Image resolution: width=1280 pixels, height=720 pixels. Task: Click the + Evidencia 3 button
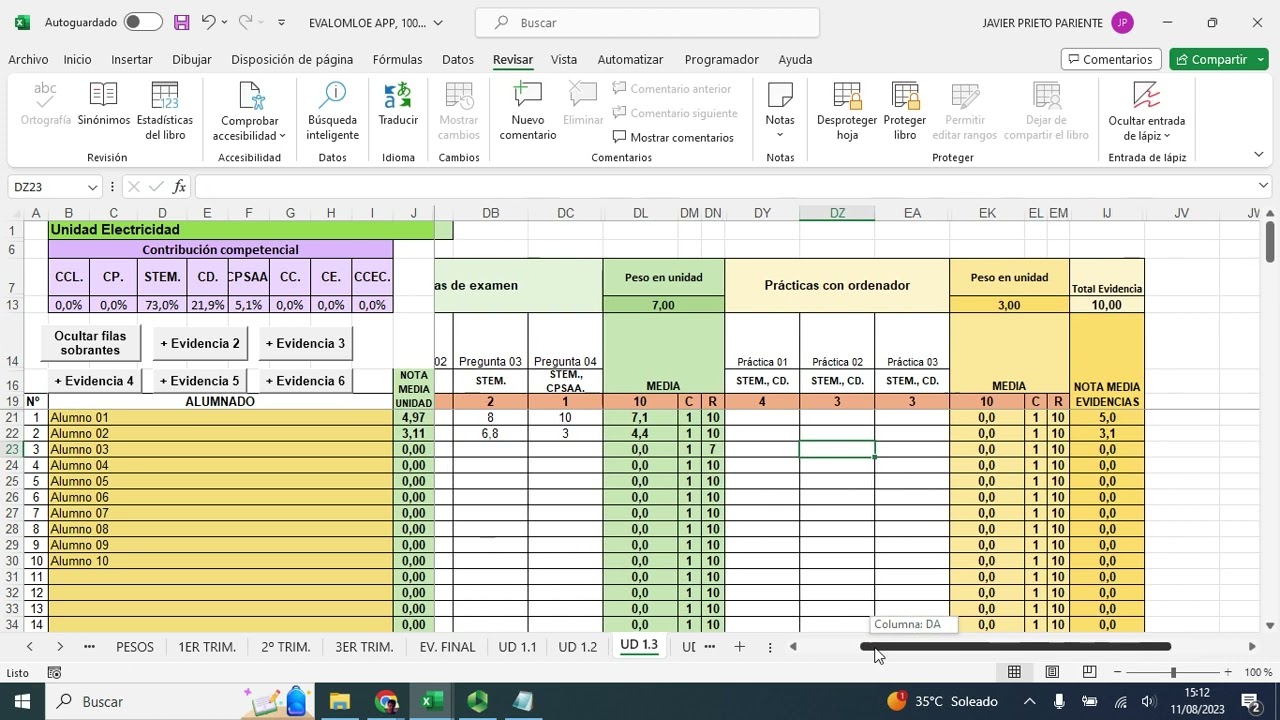pyautogui.click(x=305, y=343)
